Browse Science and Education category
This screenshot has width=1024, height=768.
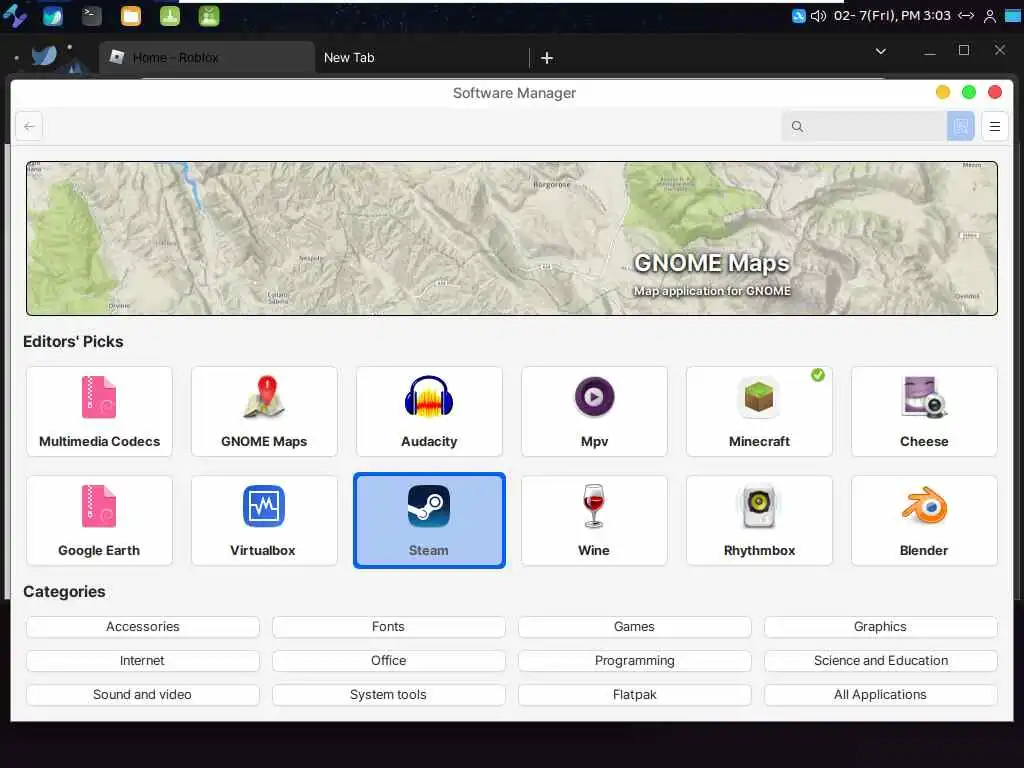pos(880,660)
